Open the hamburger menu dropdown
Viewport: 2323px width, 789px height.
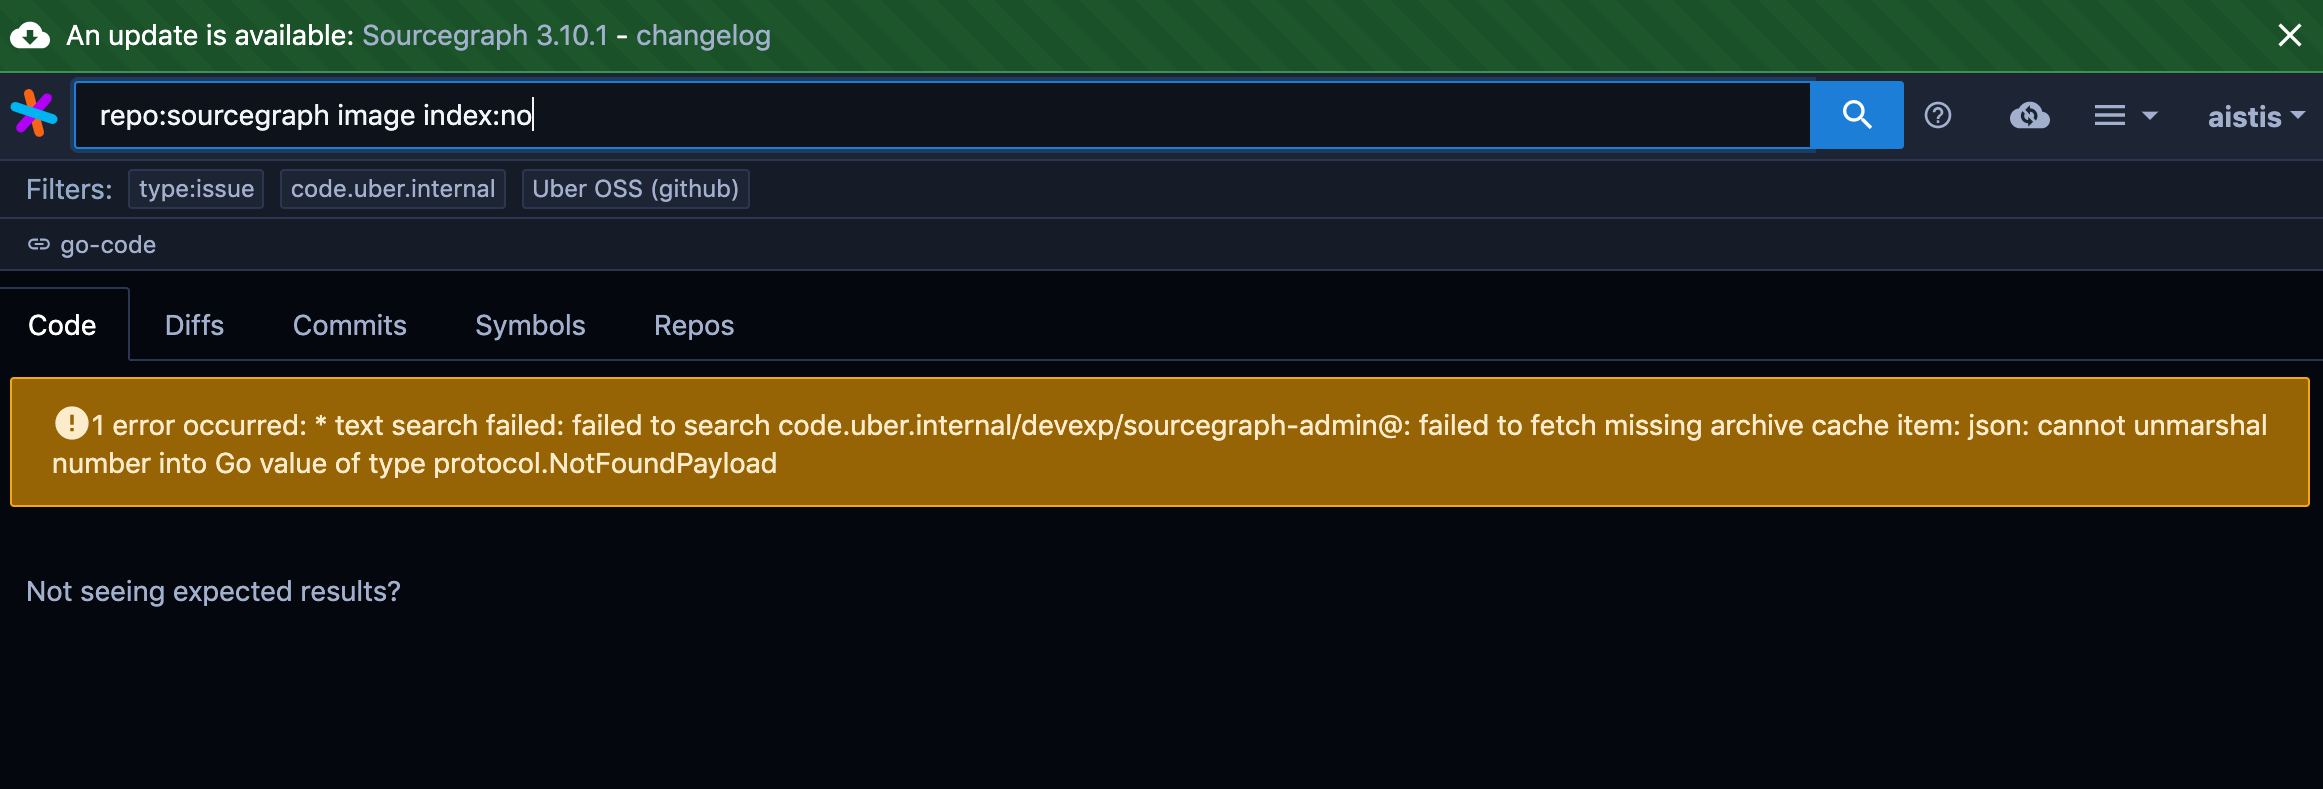[x=2125, y=116]
